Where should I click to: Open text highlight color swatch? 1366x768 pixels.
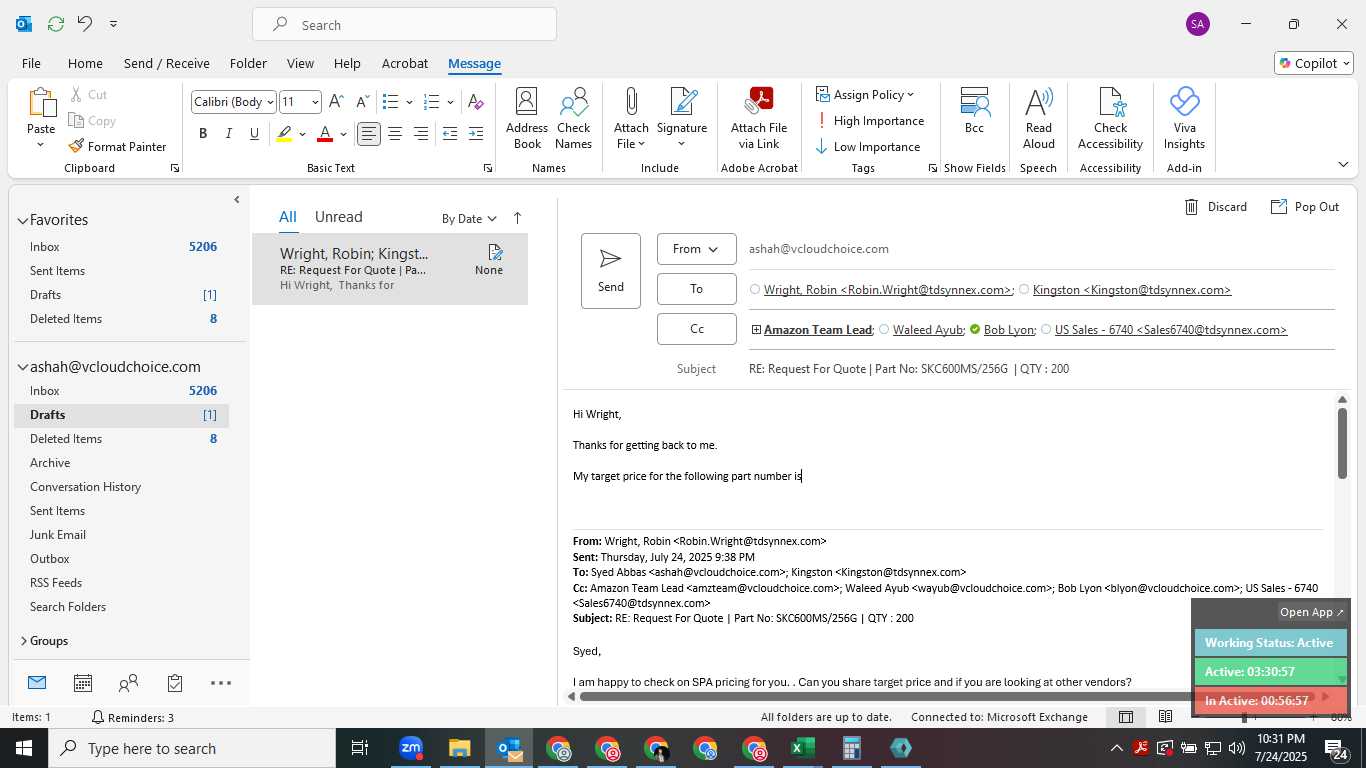tap(285, 134)
